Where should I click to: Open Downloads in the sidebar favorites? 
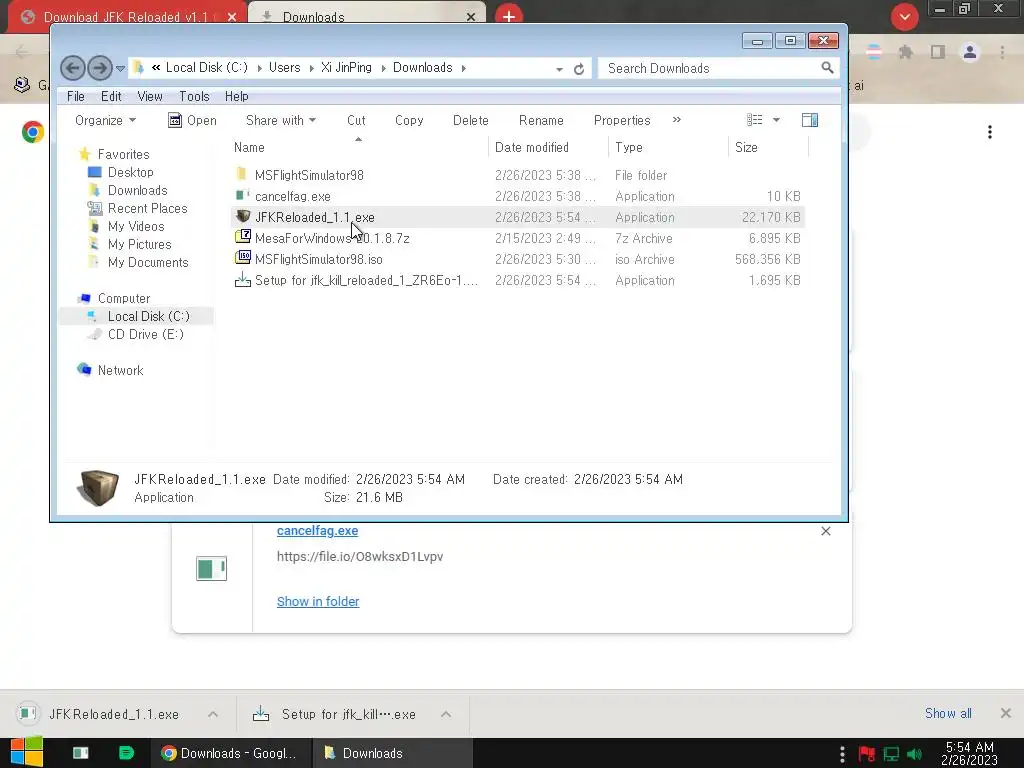point(137,190)
